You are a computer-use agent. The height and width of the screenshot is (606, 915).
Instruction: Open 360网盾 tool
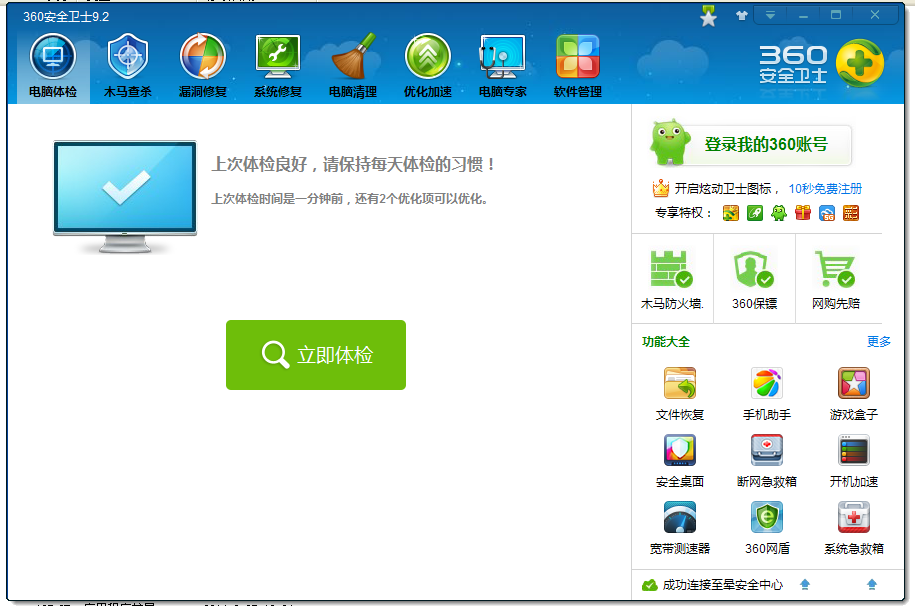[x=767, y=528]
